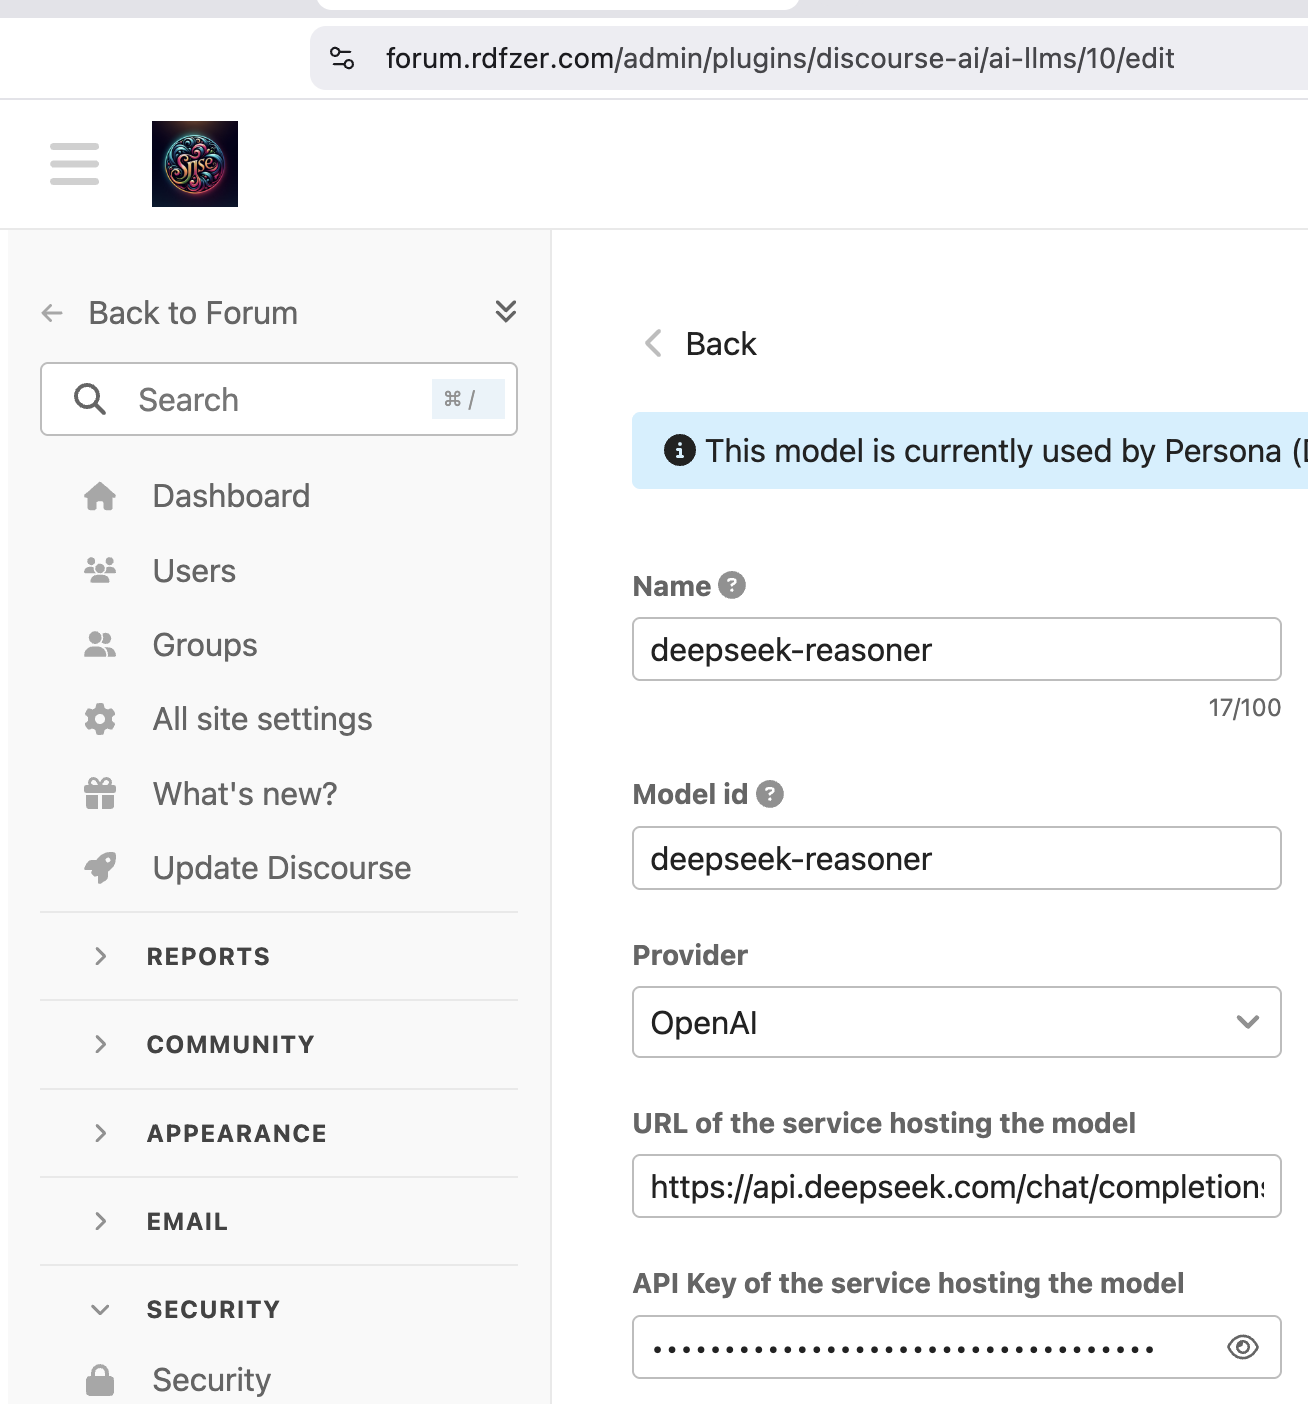The image size is (1308, 1404).
Task: Click the forum logo image
Action: 195,164
